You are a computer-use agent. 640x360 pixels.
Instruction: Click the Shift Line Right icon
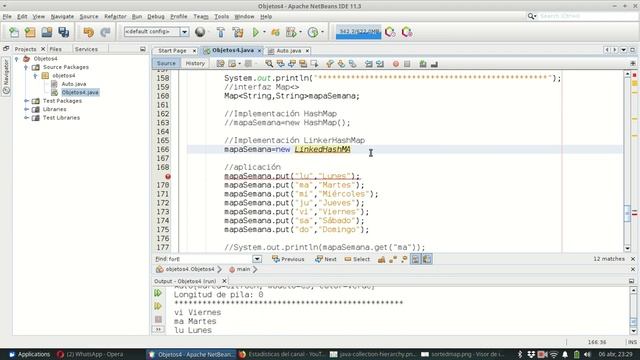tap(380, 64)
